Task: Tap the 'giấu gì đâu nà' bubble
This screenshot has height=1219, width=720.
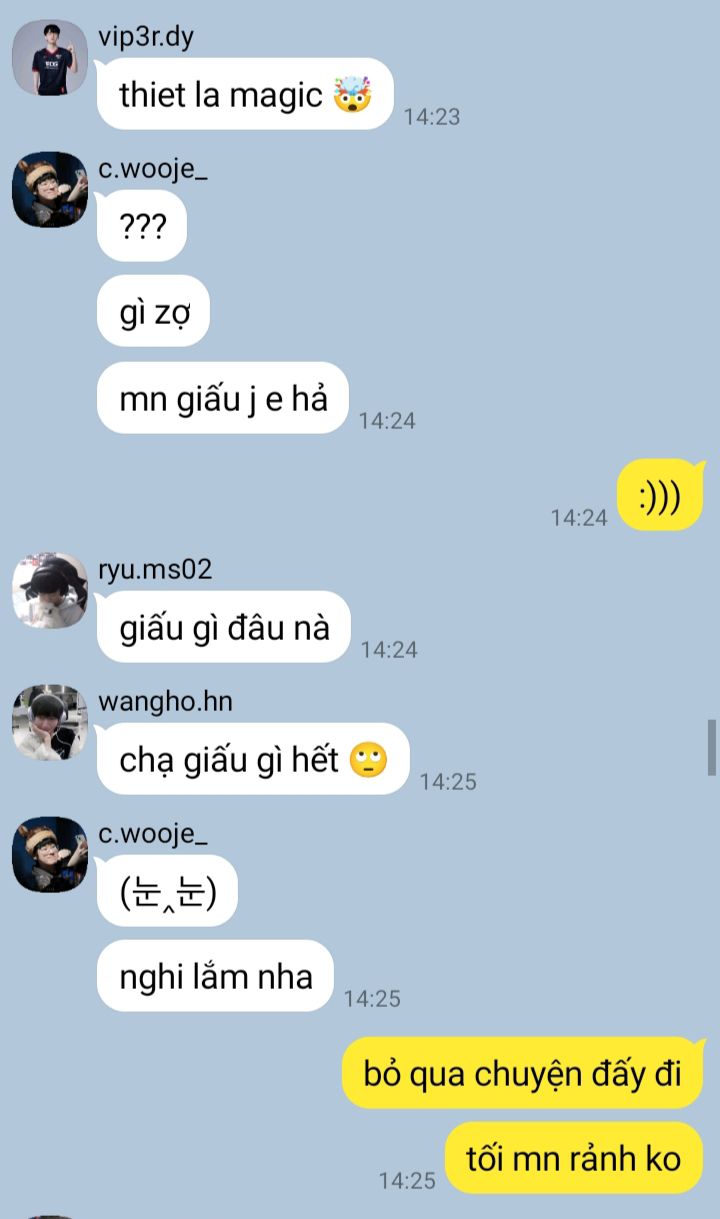Action: pyautogui.click(x=224, y=627)
